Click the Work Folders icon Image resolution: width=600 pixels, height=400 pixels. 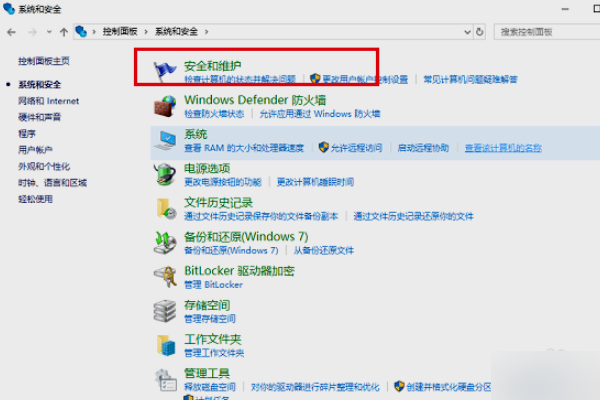pos(166,345)
